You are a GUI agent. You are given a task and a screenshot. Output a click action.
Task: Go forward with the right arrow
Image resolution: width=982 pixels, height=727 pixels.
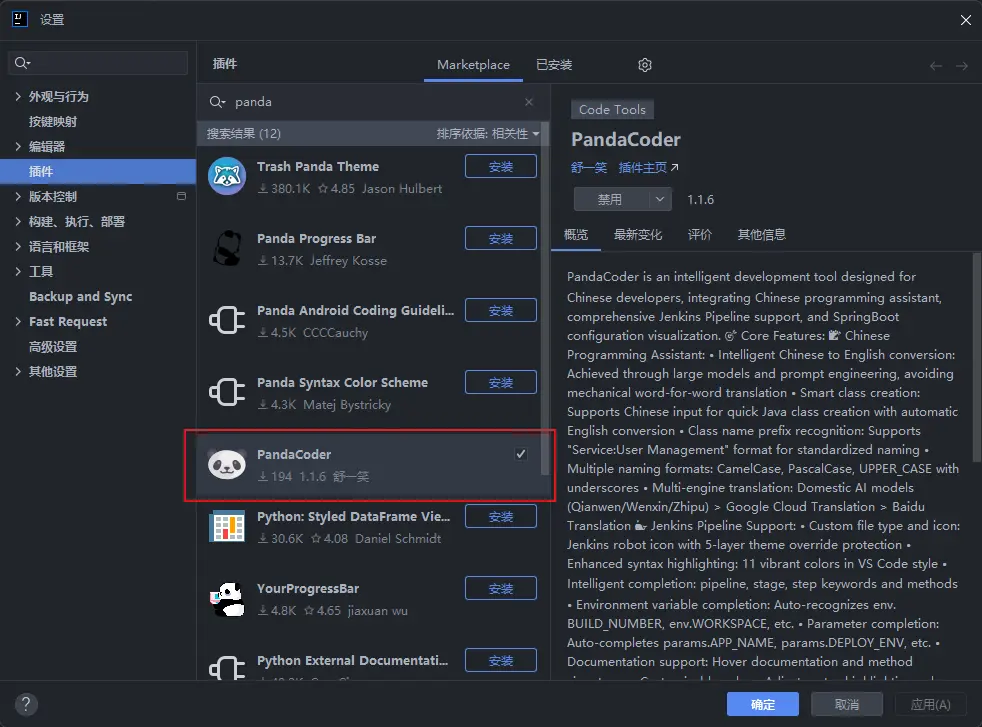[x=962, y=66]
